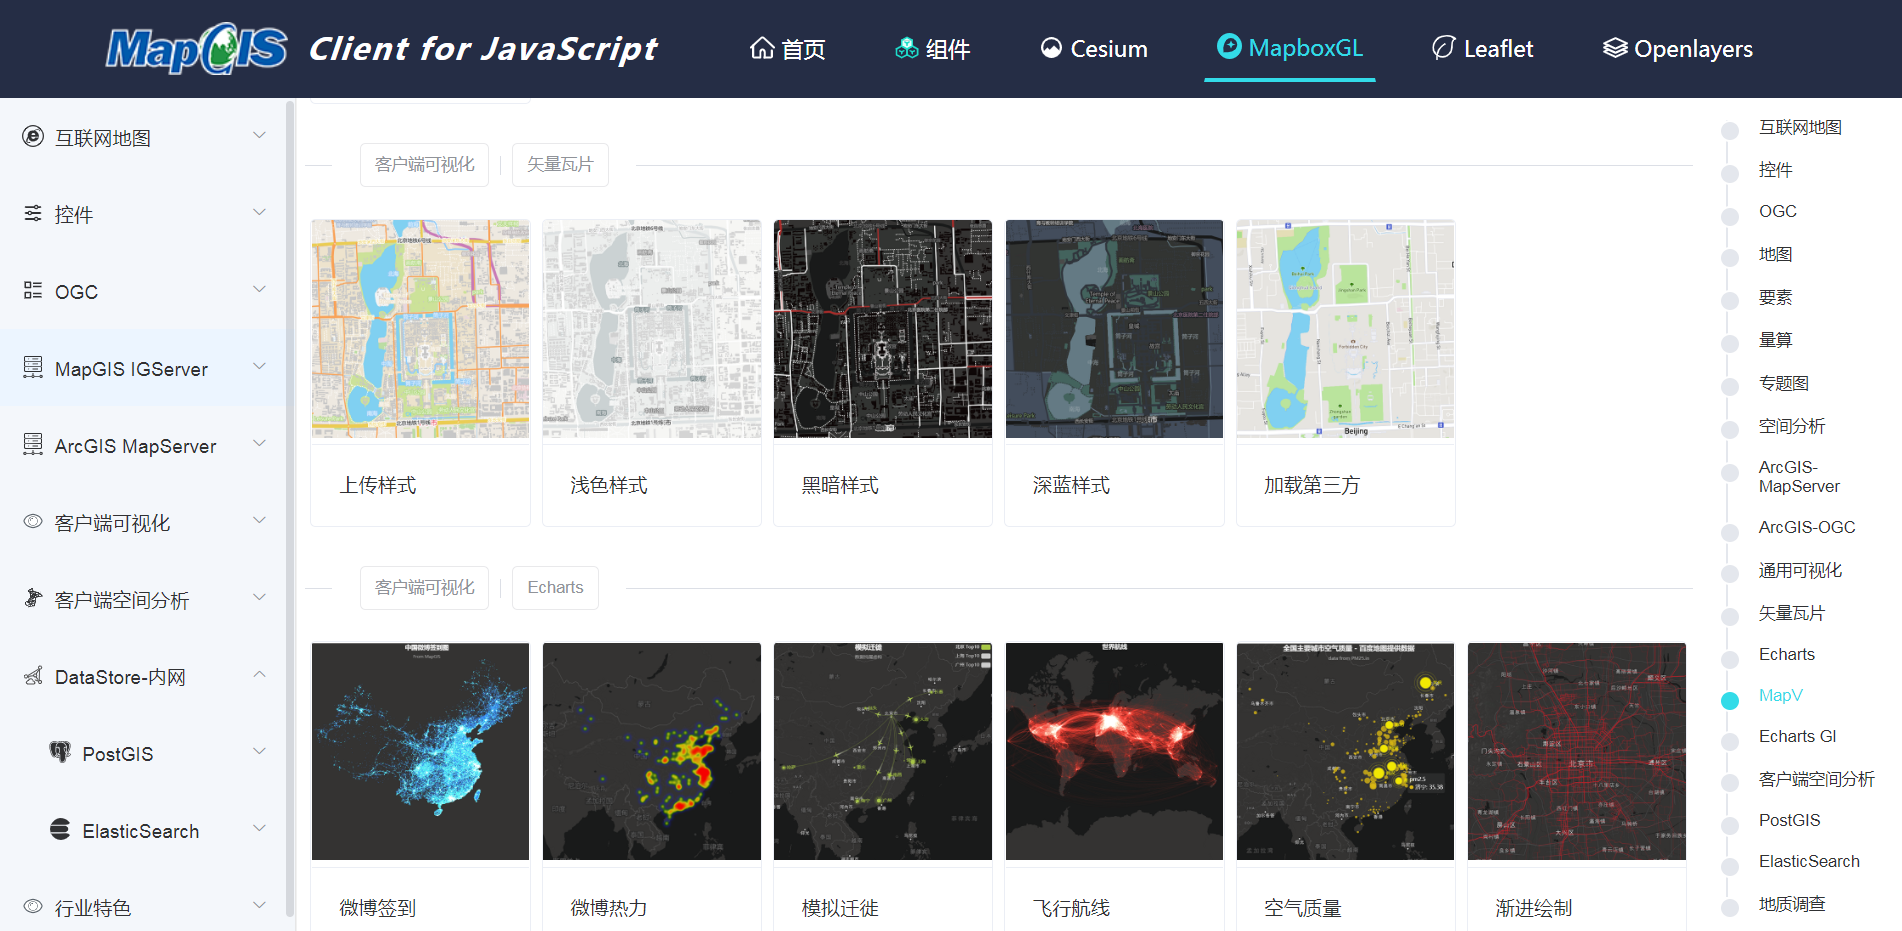Jump to Echarts GI anchor link
1902x931 pixels.
(1797, 736)
